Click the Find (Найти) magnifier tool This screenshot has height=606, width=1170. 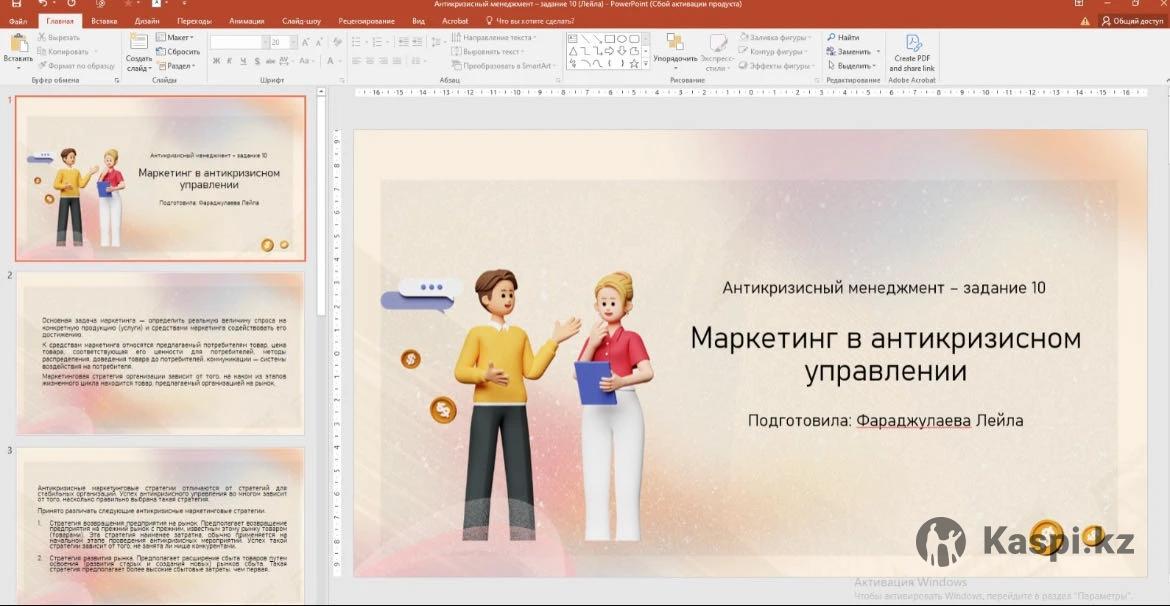(x=842, y=37)
